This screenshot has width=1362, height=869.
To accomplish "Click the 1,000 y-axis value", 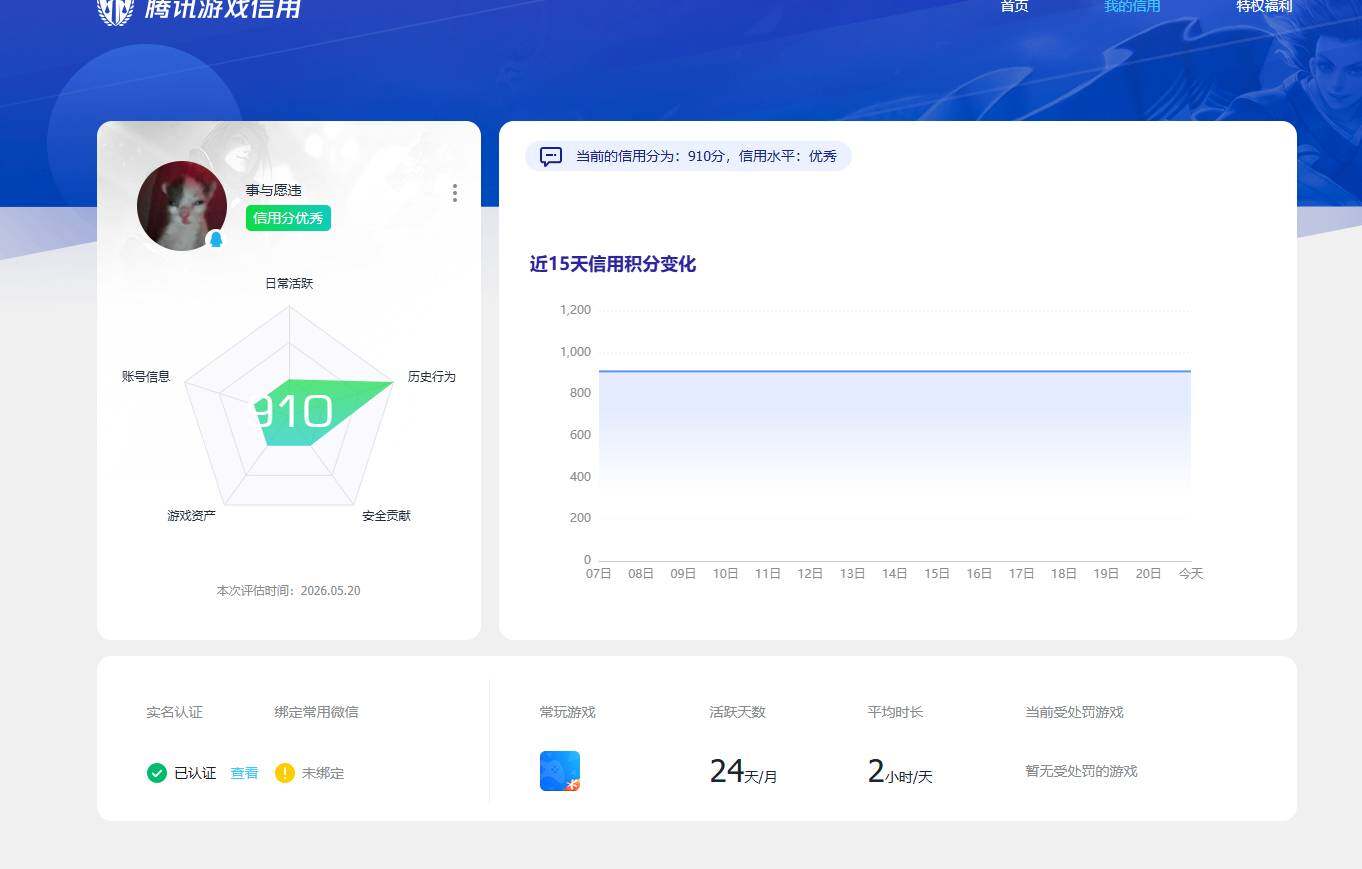I will tap(575, 352).
